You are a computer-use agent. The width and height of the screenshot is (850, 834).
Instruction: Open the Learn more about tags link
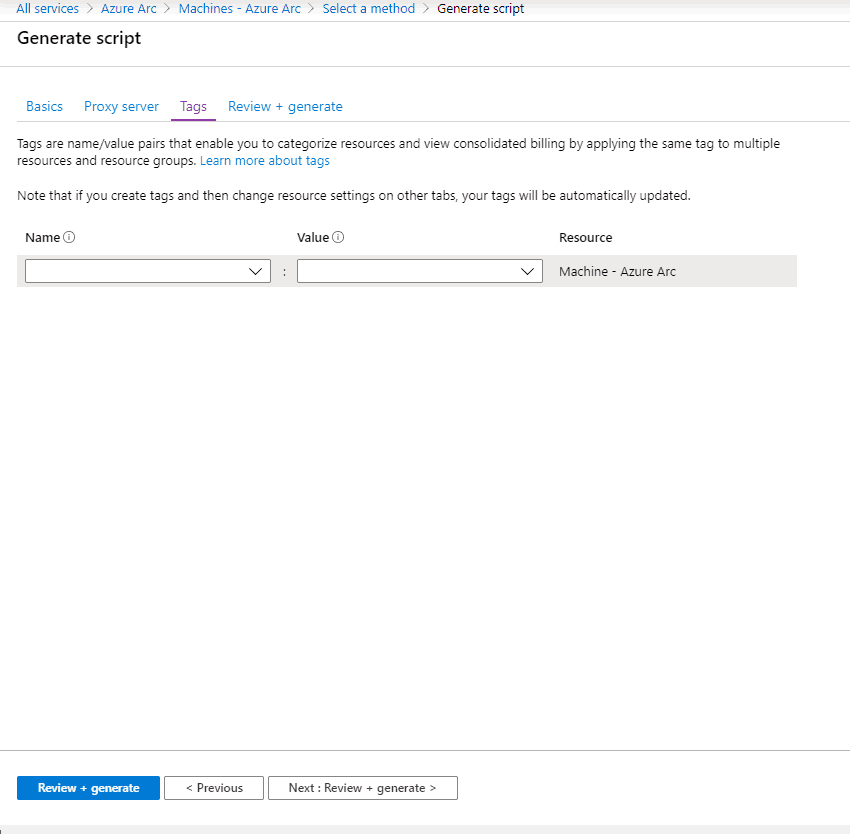click(264, 161)
